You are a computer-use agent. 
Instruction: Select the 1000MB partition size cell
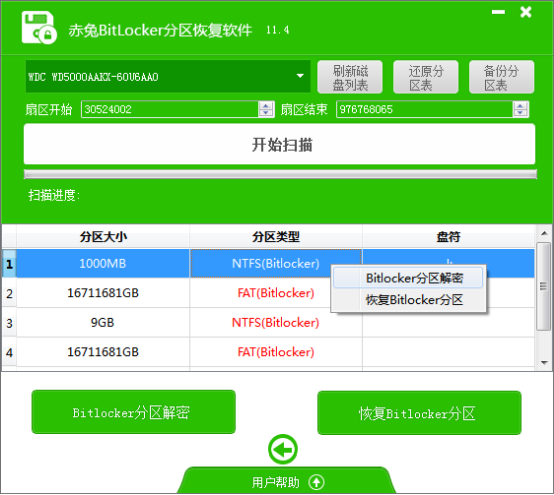103,264
